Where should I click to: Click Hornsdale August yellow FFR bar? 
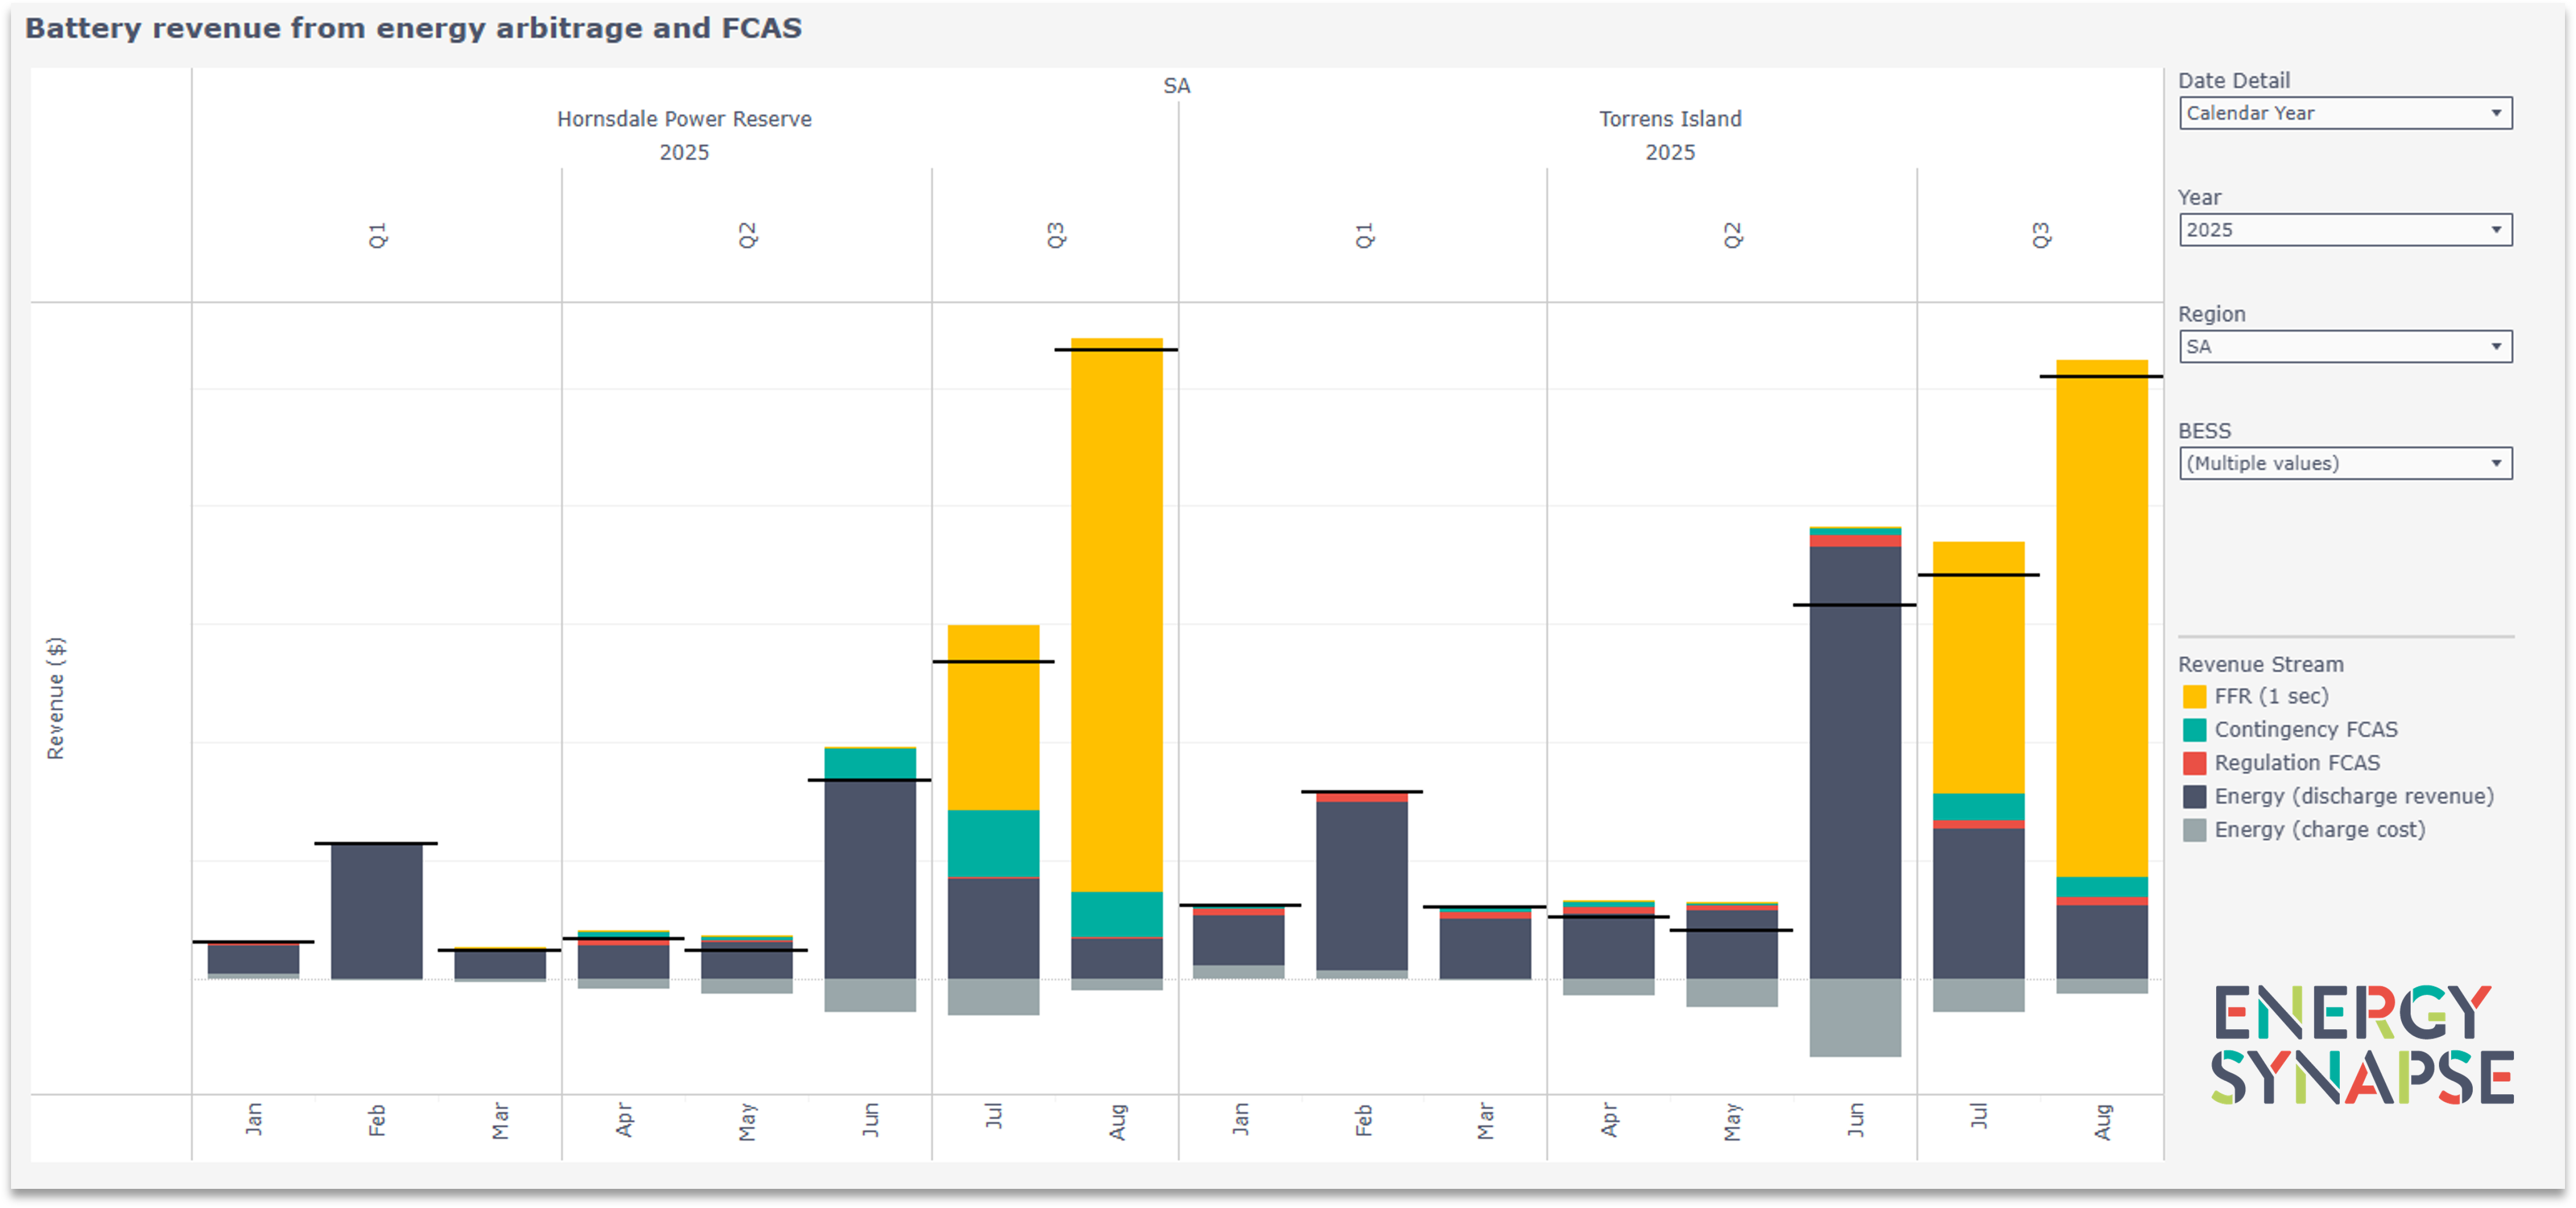pyautogui.click(x=1117, y=615)
